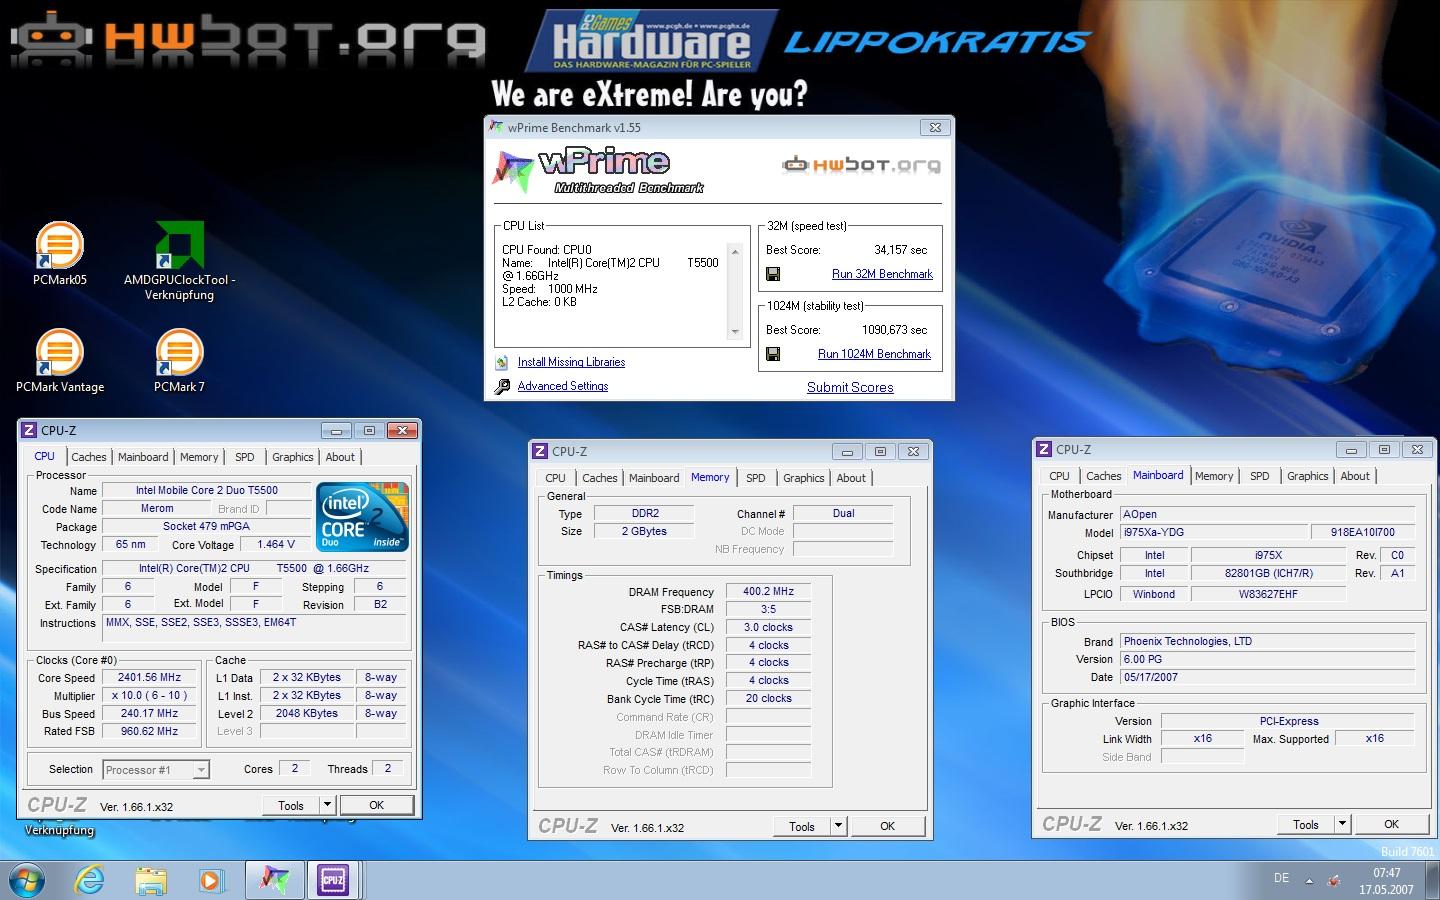
Task: Click Submit Scores link
Action: [x=850, y=387]
